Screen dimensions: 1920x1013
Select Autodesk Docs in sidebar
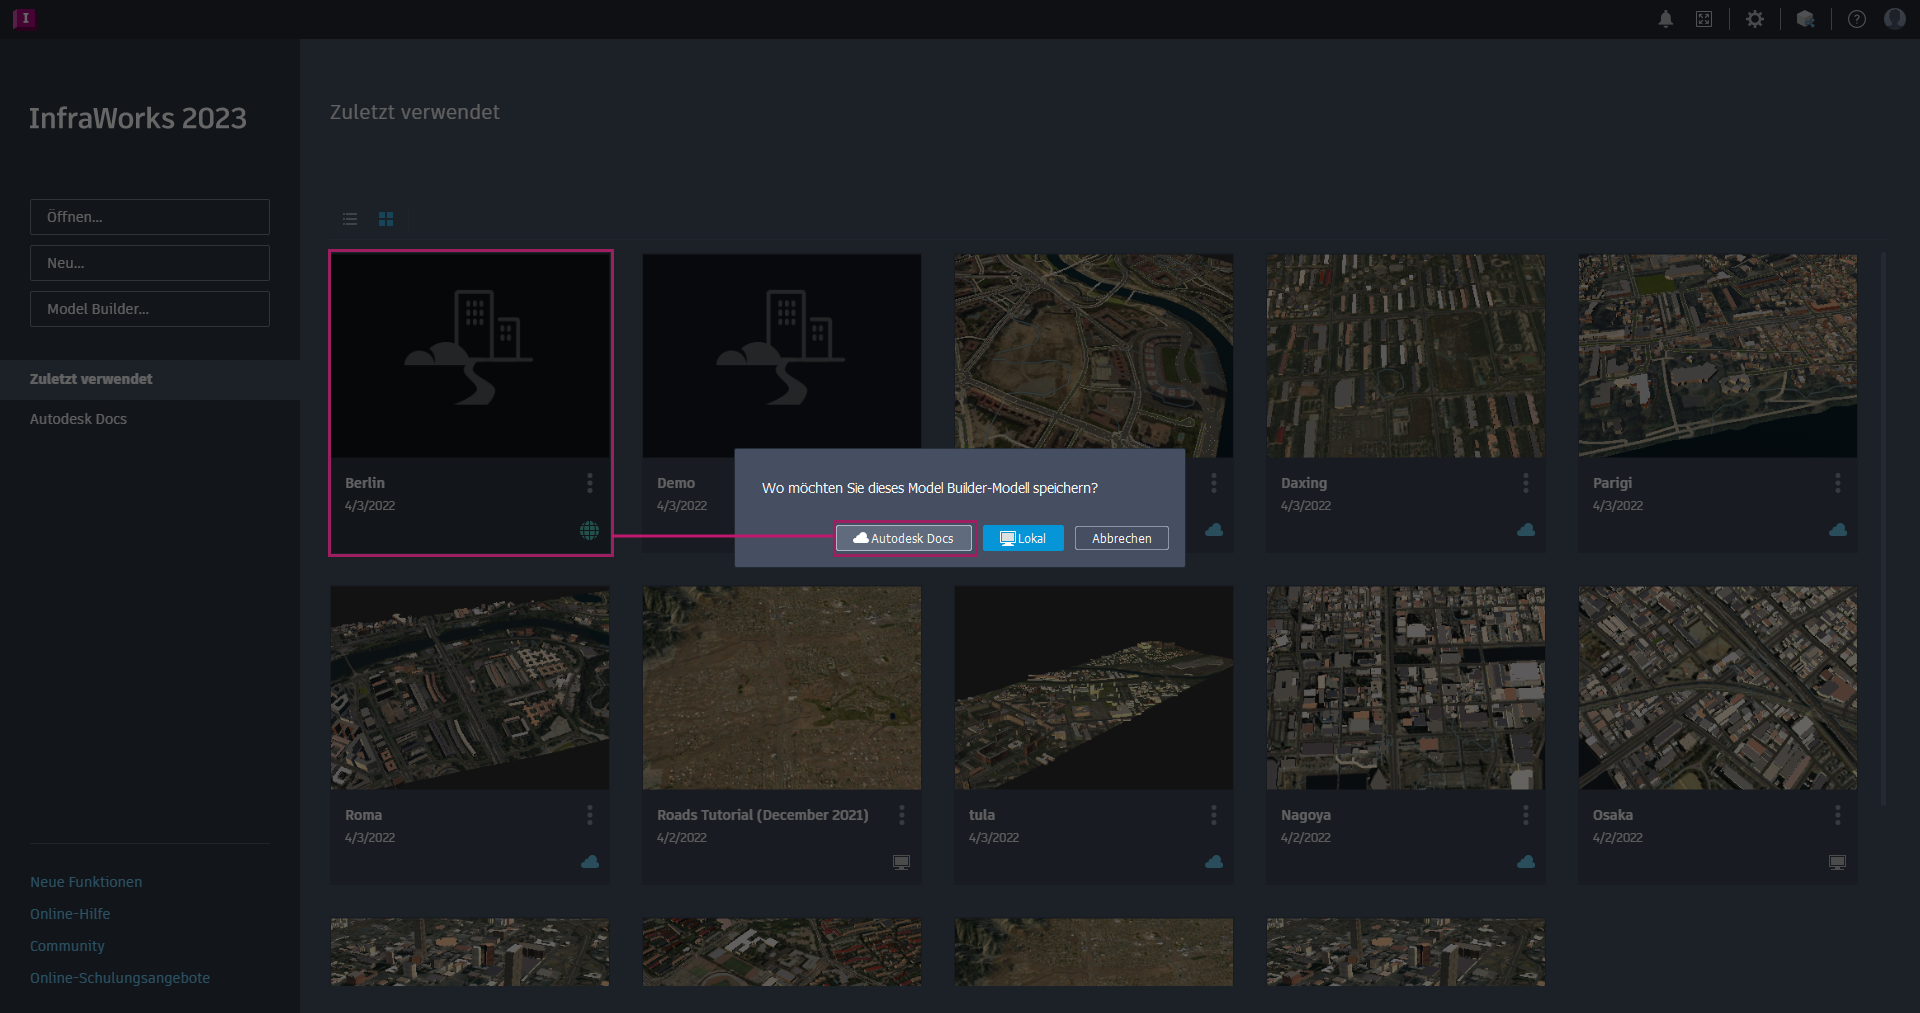pyautogui.click(x=78, y=419)
